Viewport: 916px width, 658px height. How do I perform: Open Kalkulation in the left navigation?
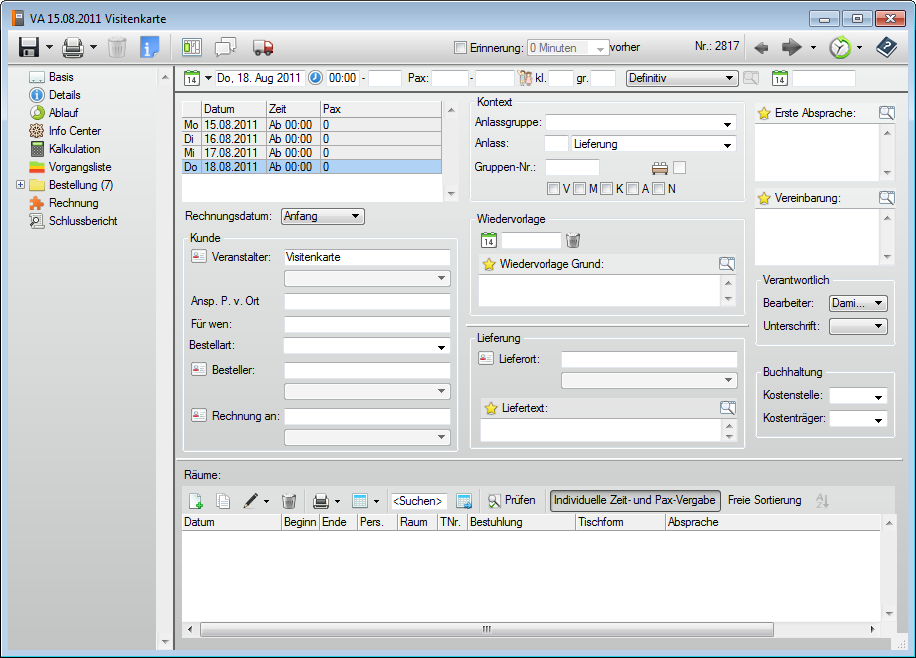pos(74,149)
